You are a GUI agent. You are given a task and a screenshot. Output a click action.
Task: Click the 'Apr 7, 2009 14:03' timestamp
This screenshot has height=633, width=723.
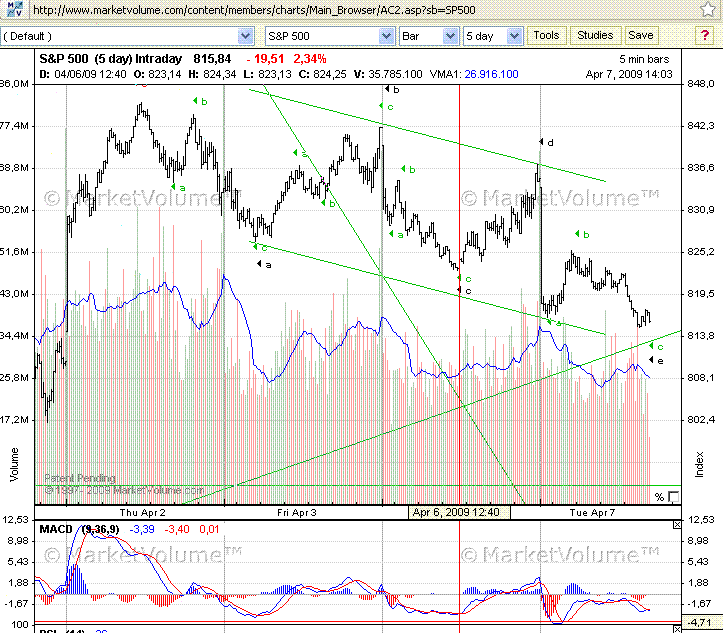629,74
